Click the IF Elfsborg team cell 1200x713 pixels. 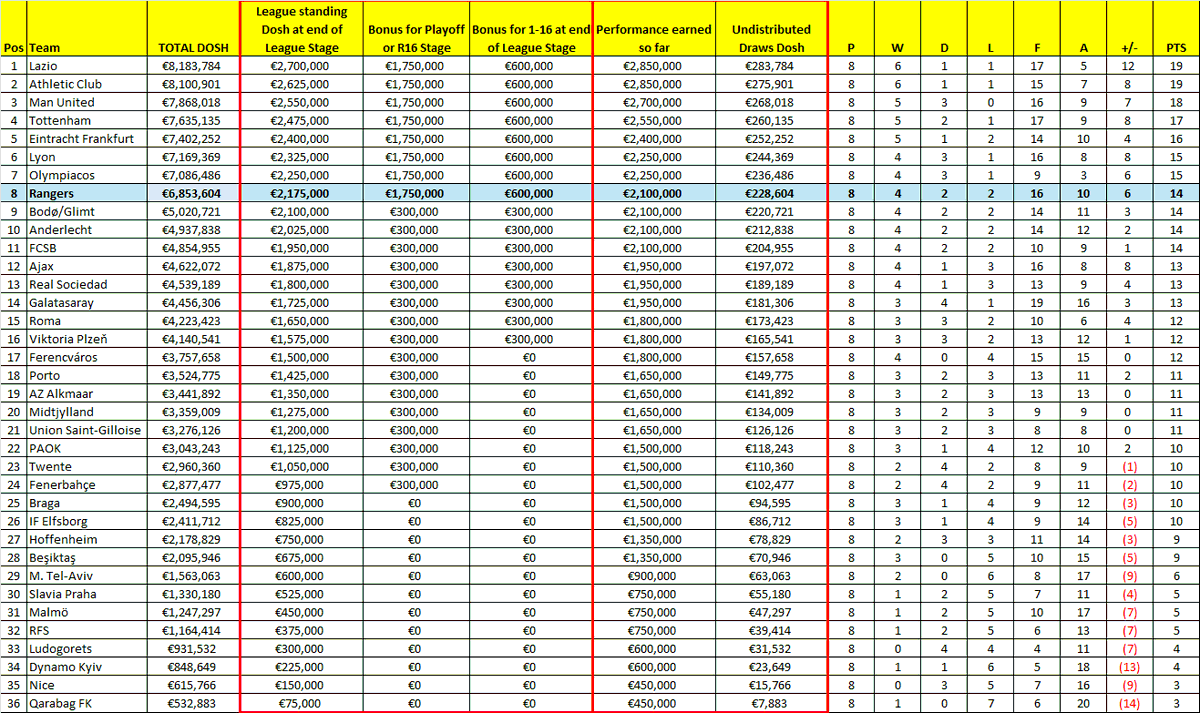[87, 521]
